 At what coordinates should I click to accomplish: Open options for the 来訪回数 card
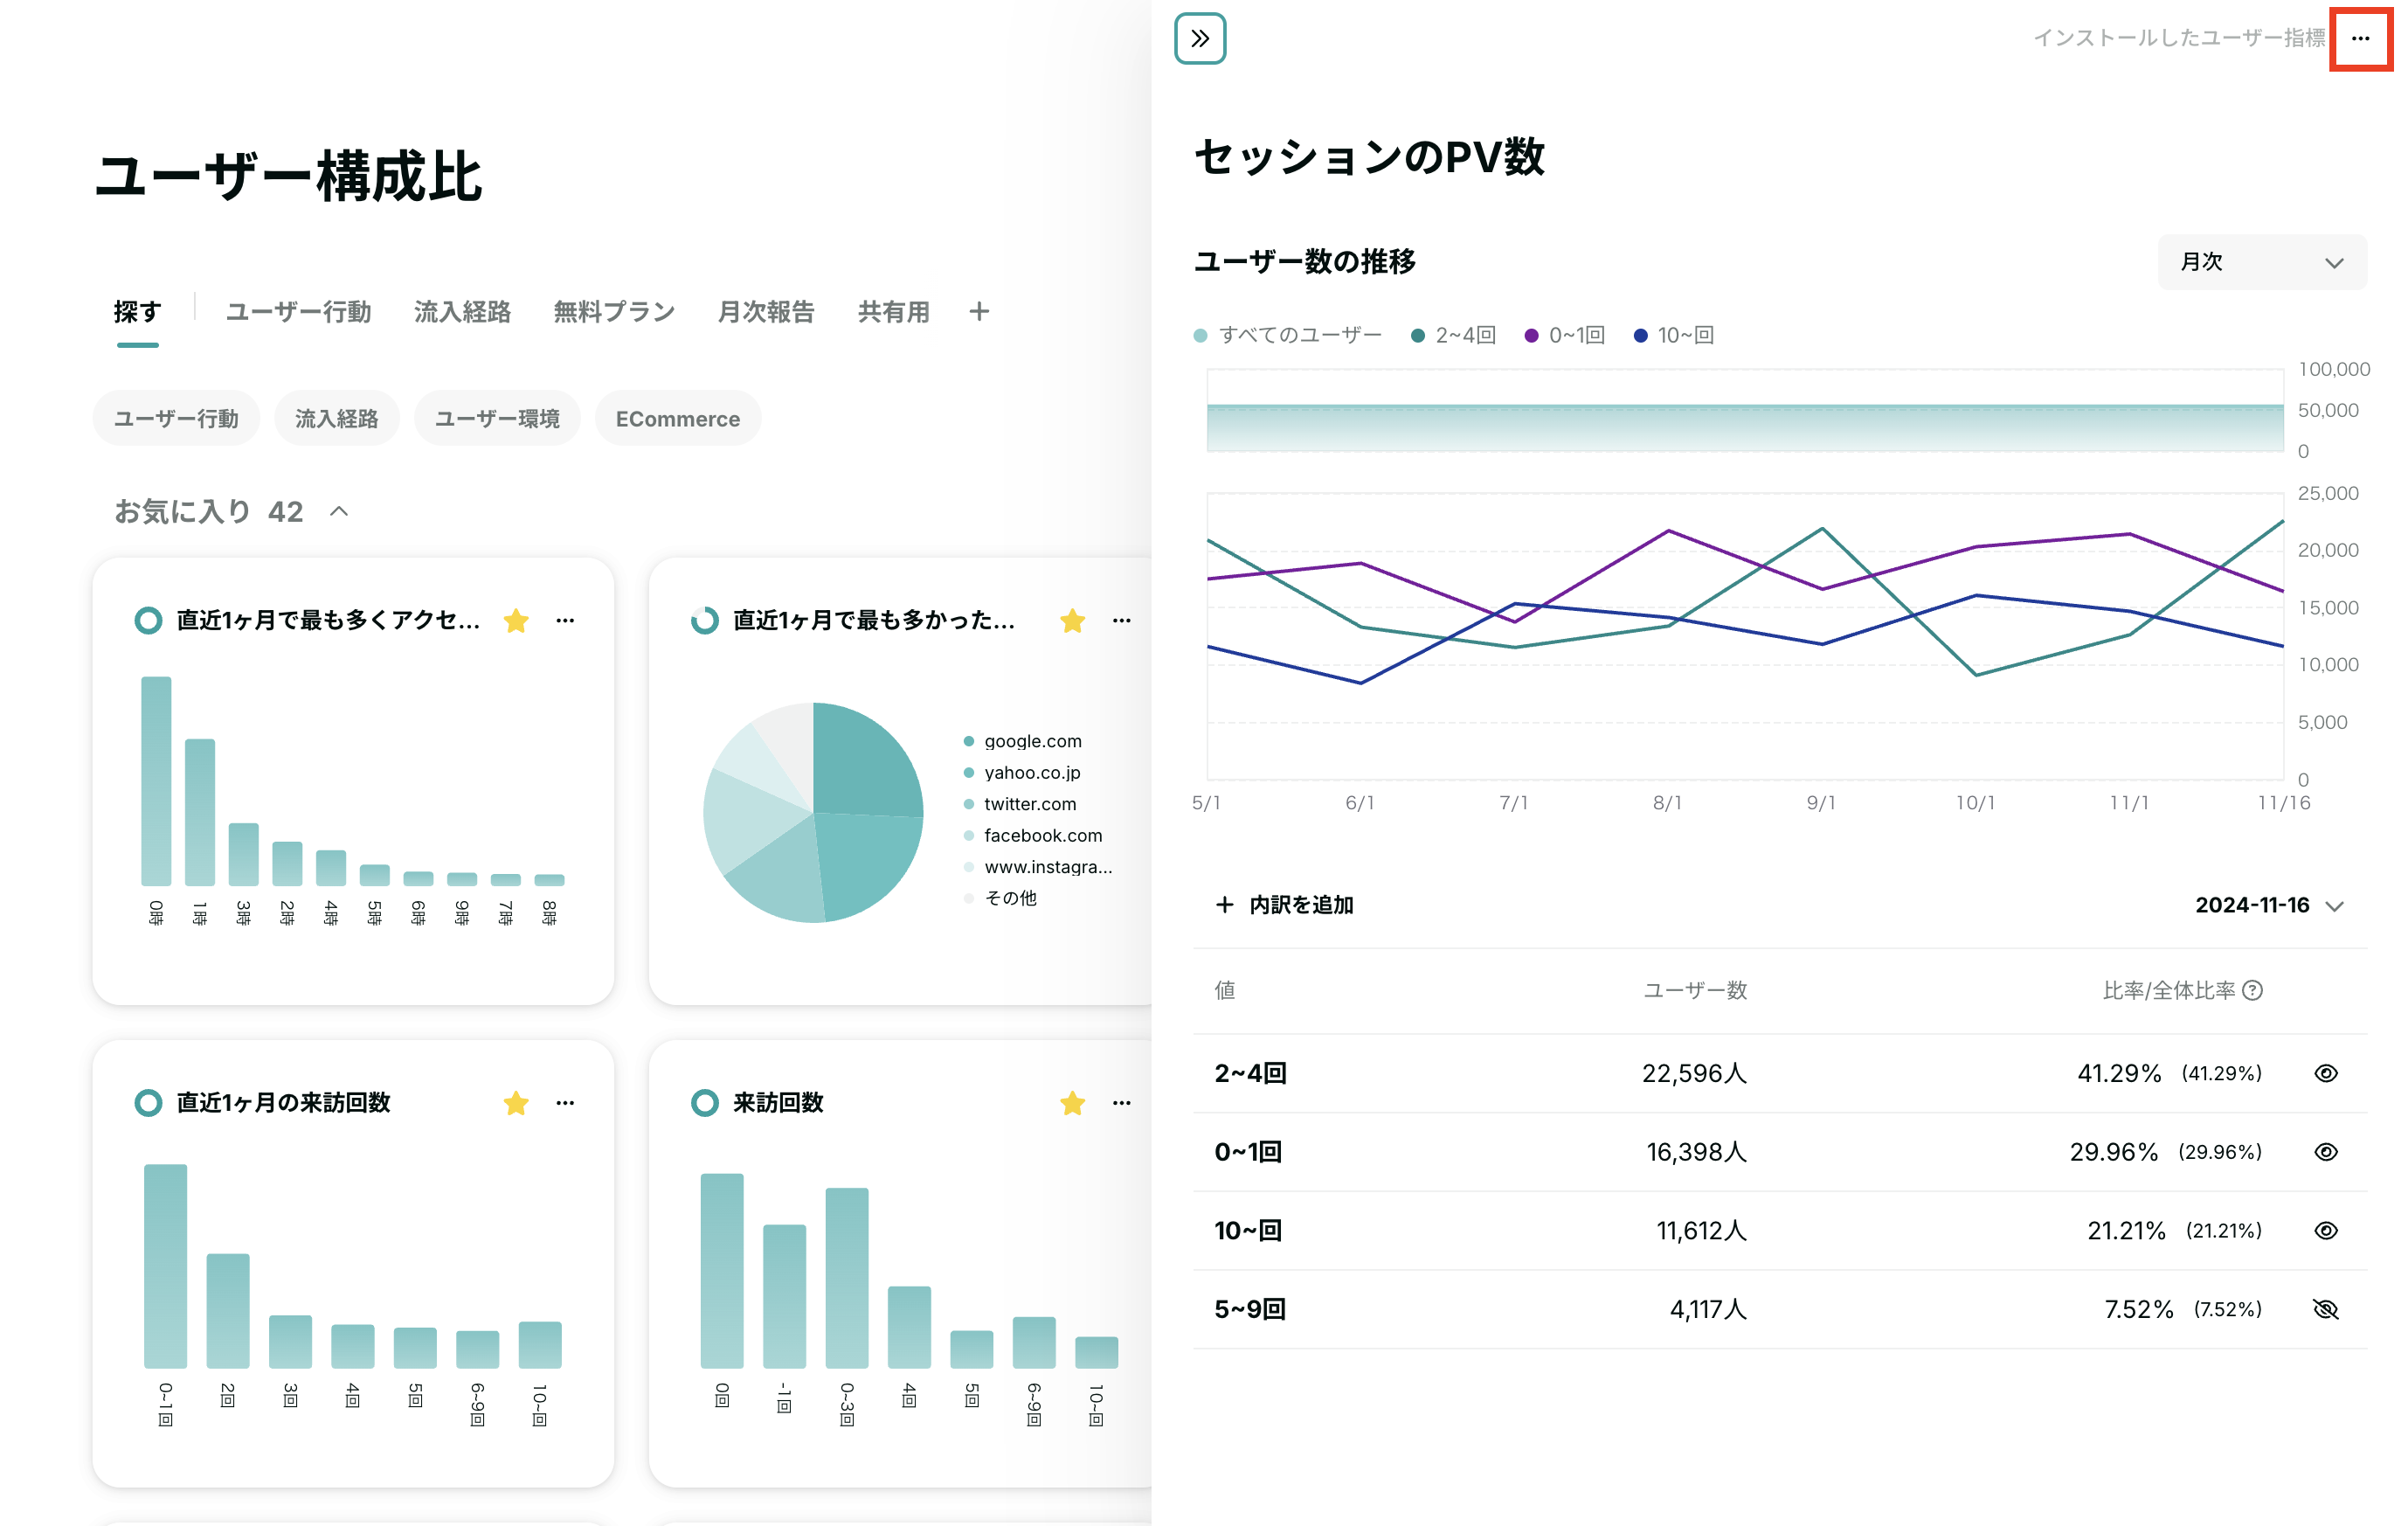[1121, 1102]
